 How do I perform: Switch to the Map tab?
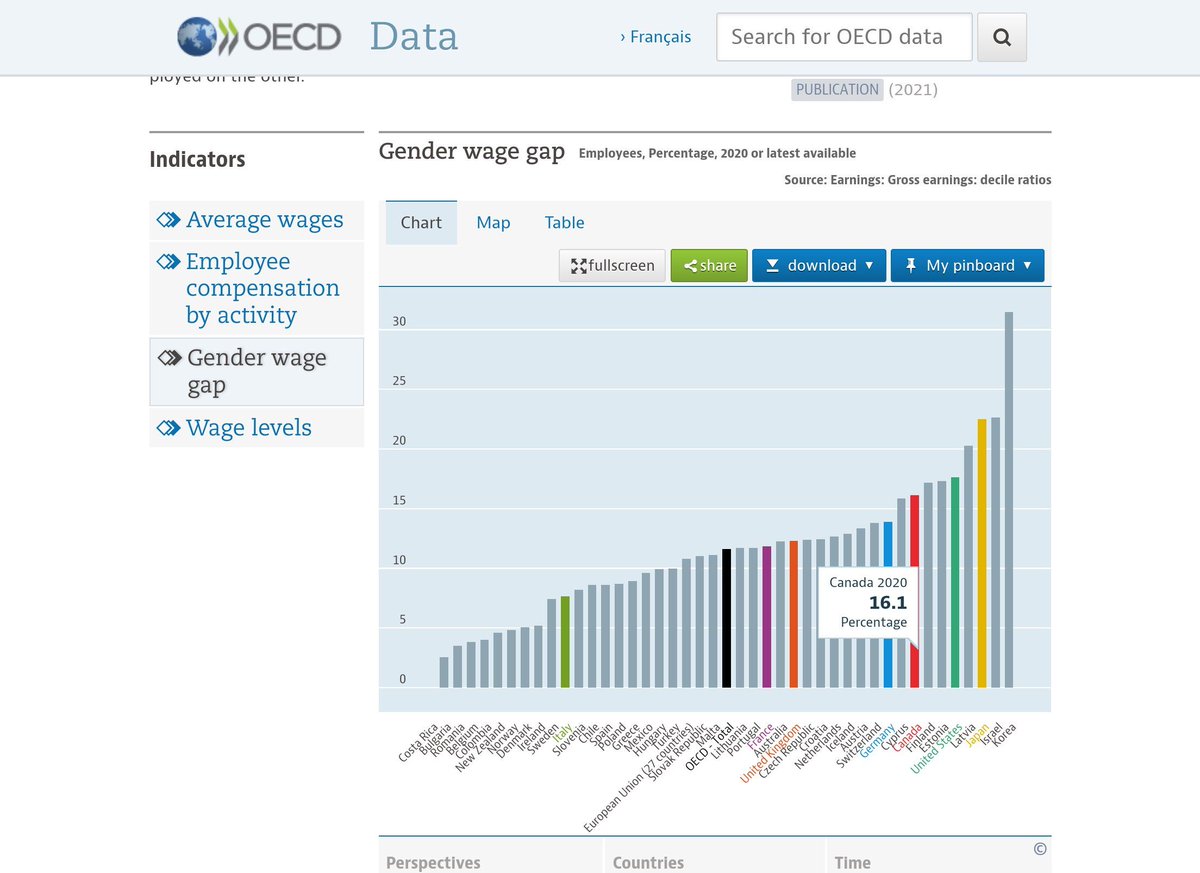click(x=493, y=223)
